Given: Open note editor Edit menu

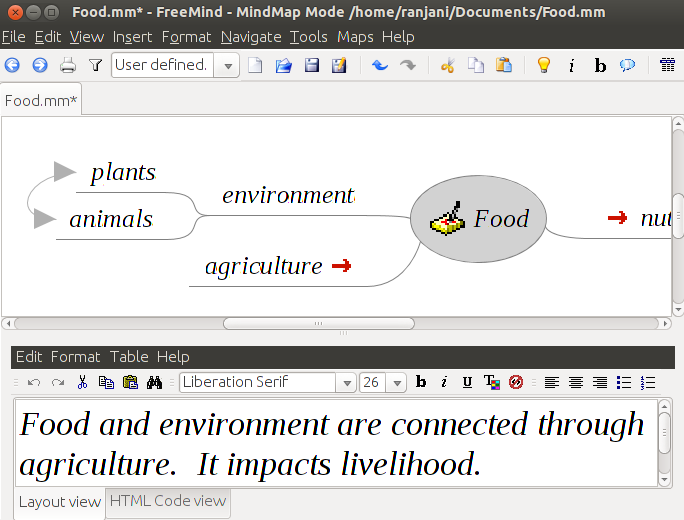Looking at the screenshot, I should coord(29,357).
